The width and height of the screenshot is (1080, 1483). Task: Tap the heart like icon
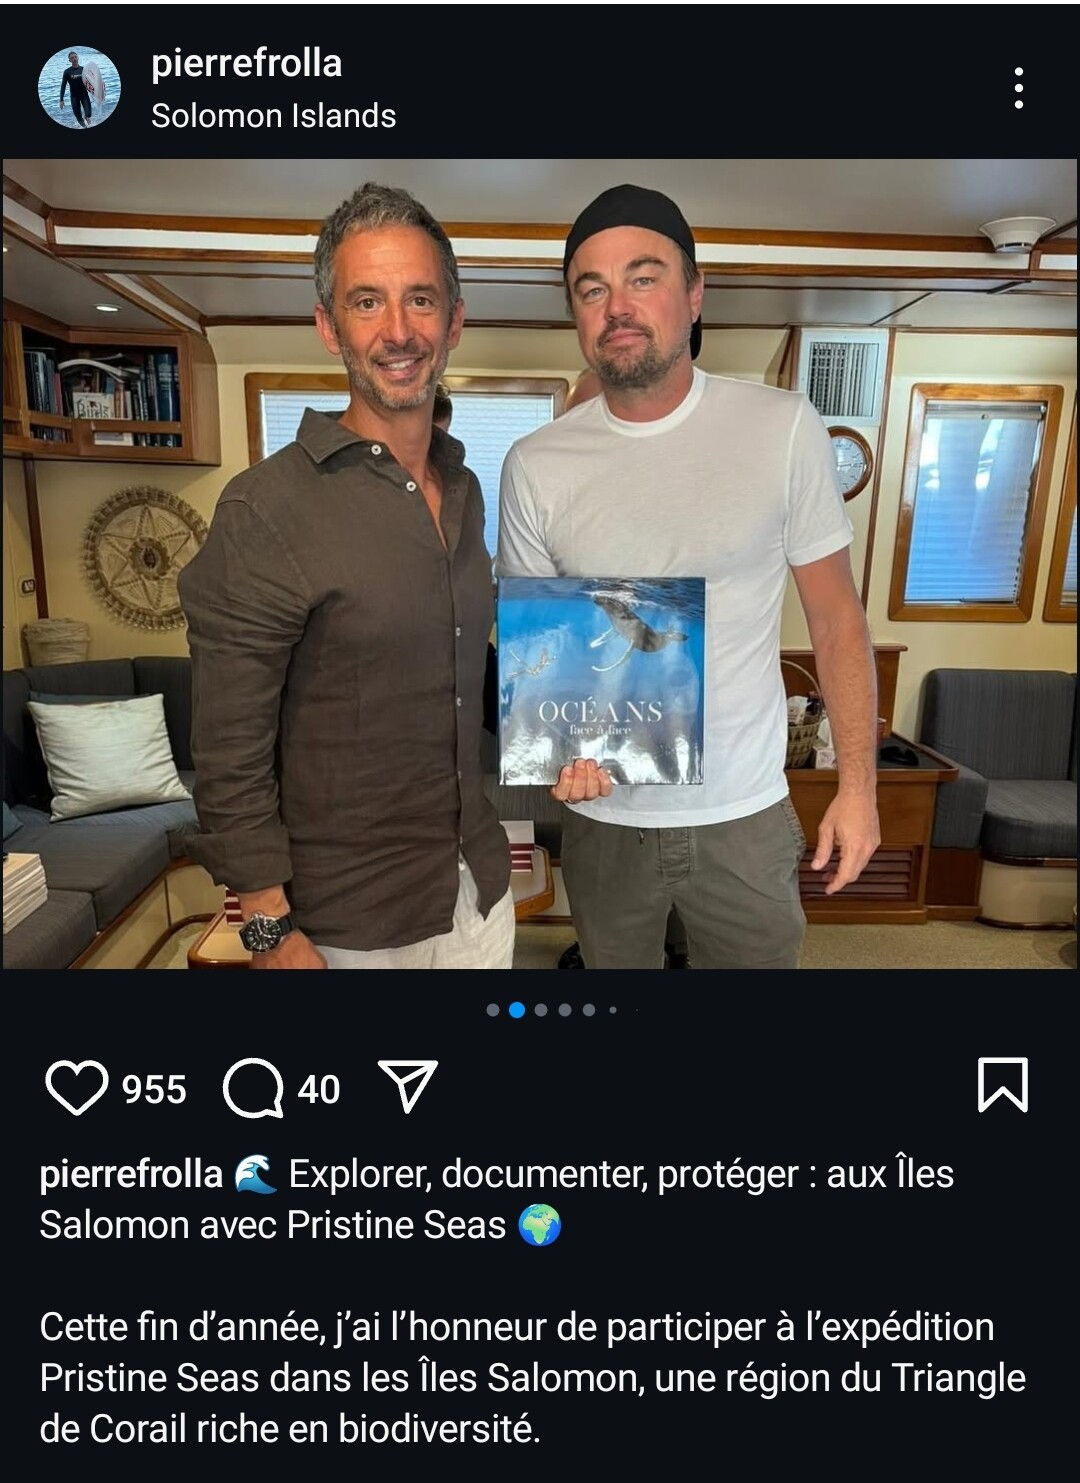point(77,1087)
